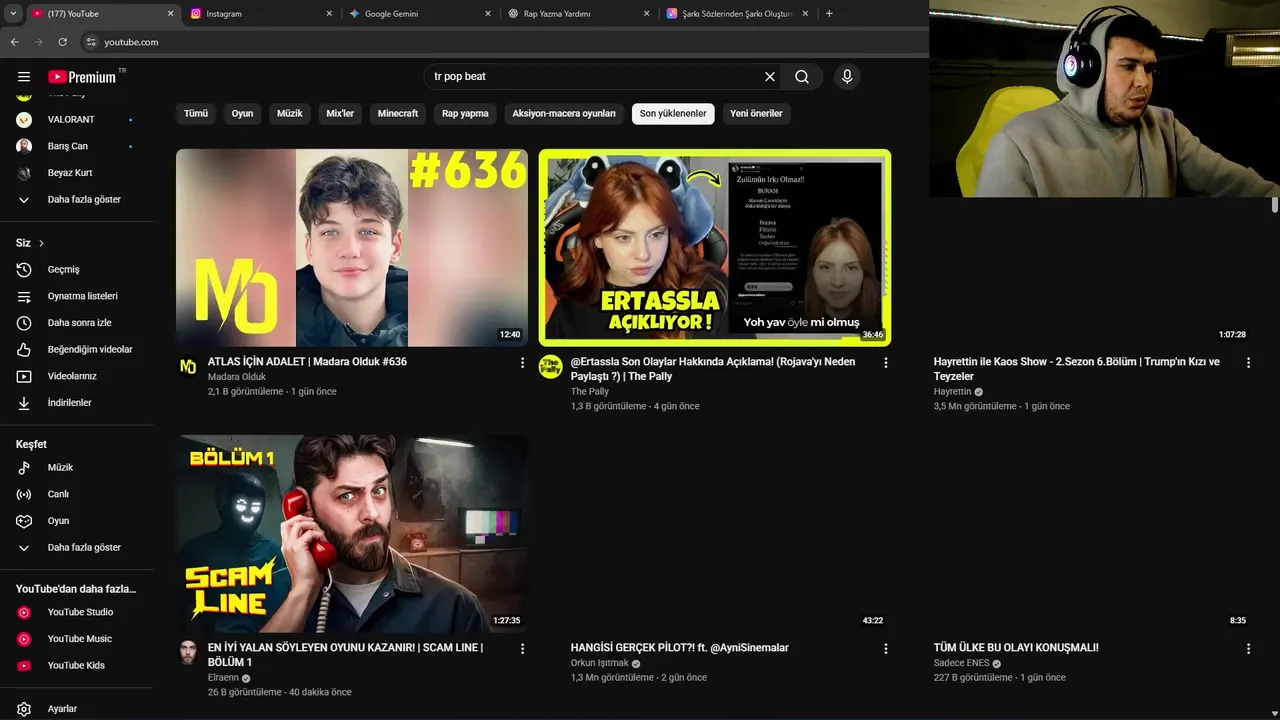
Task: Click the search magnifier button
Action: tap(802, 77)
